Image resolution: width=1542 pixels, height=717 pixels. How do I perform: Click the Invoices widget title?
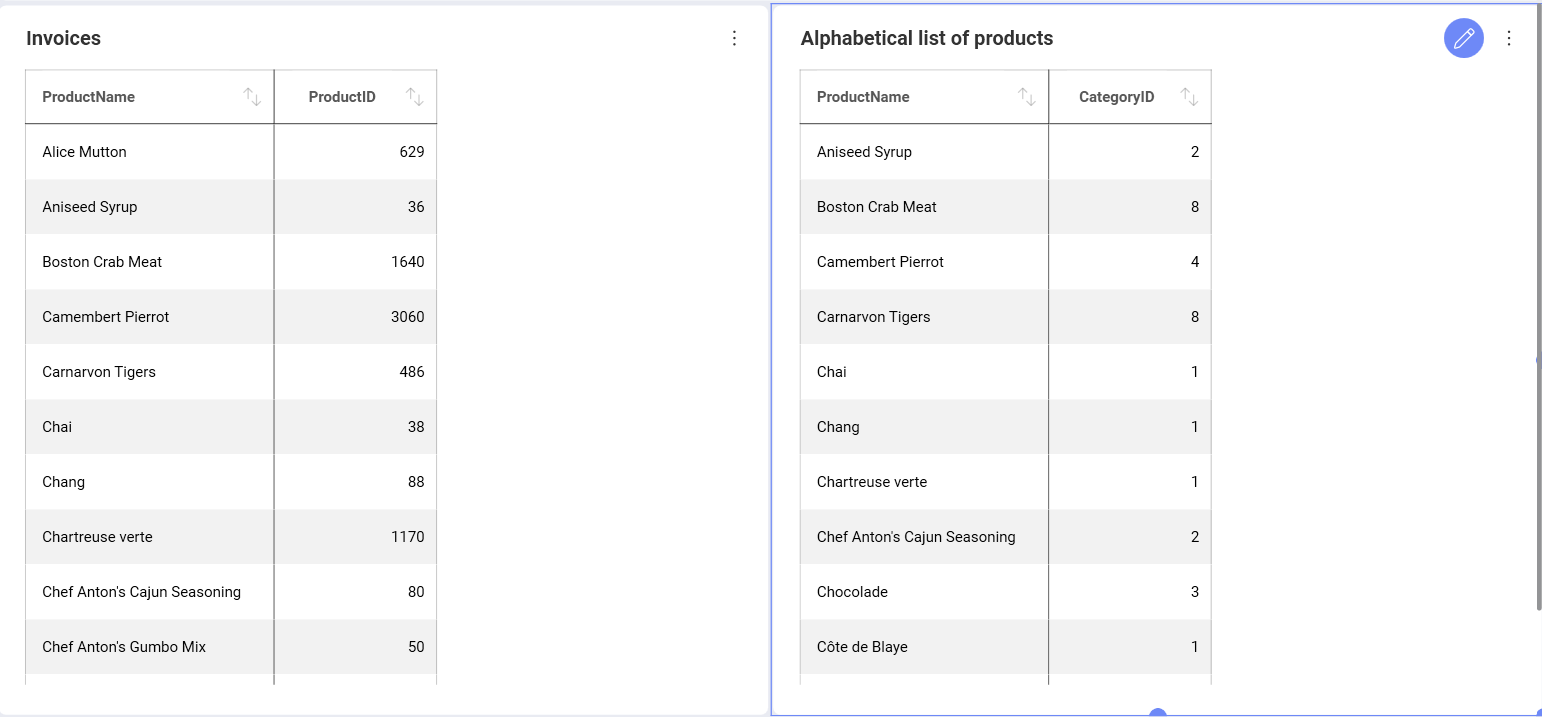(x=63, y=38)
